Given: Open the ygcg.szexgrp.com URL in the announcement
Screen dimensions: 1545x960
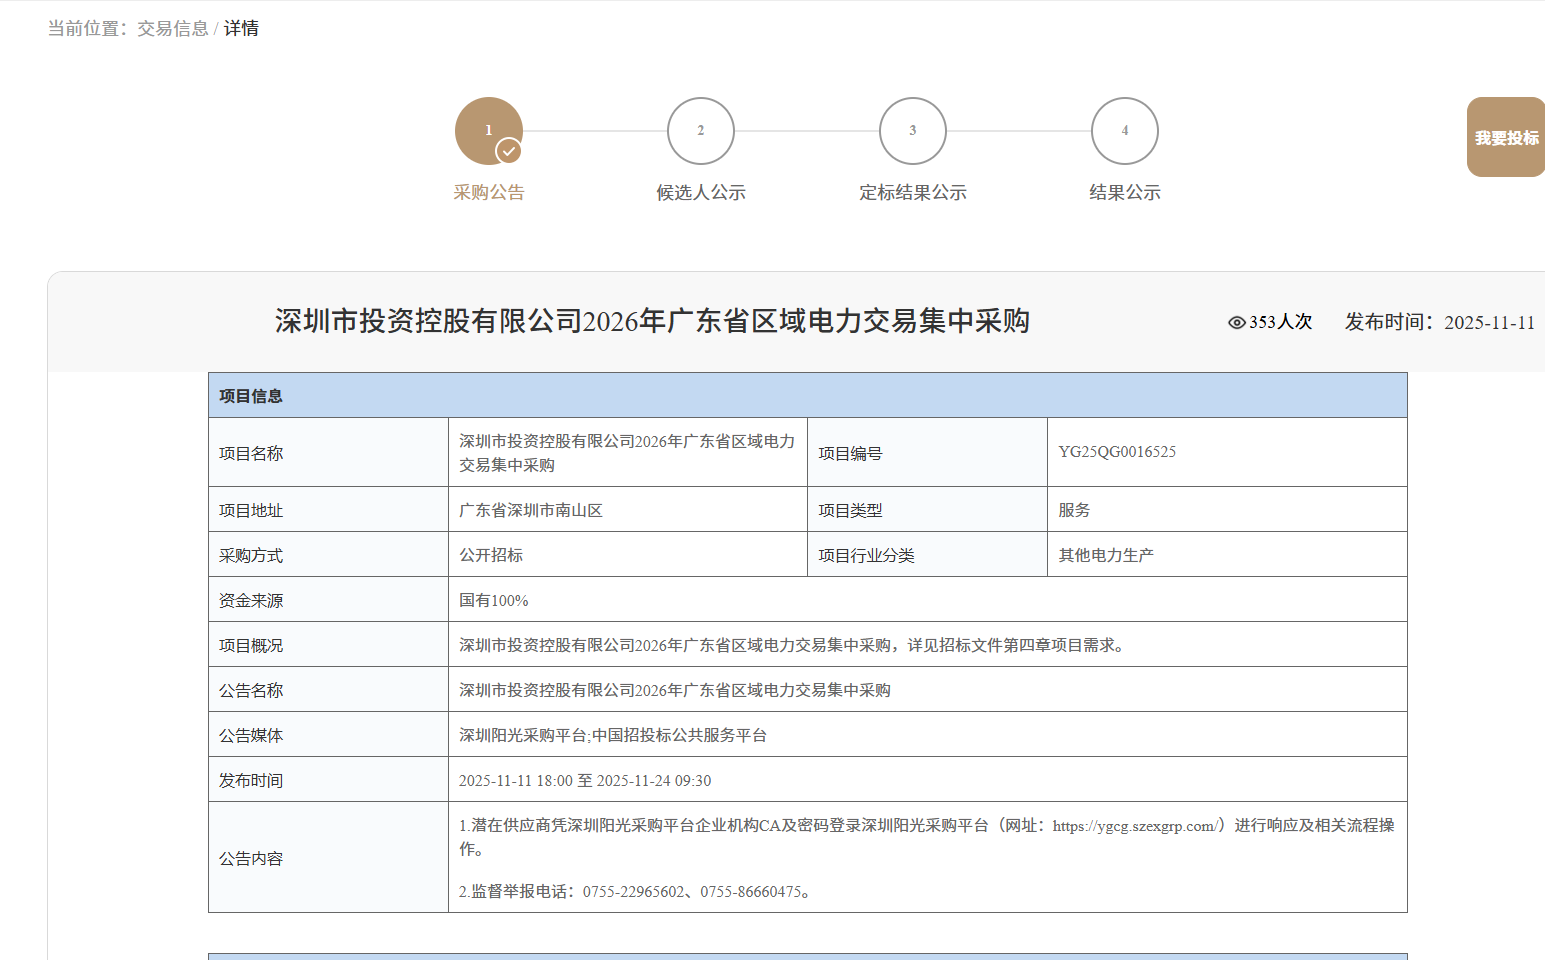Looking at the screenshot, I should tap(1134, 826).
